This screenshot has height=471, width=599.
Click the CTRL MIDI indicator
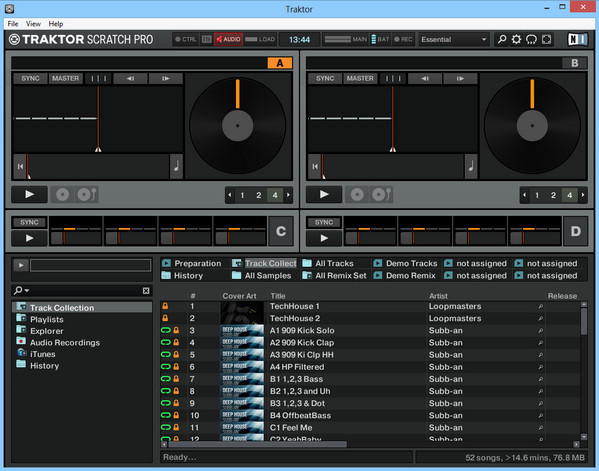[186, 39]
